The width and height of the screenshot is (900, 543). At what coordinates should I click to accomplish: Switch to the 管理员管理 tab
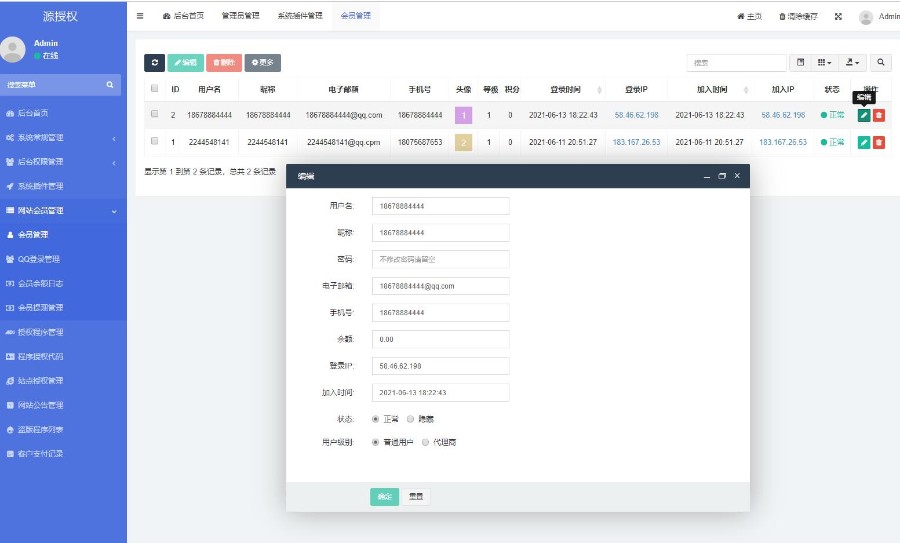pyautogui.click(x=240, y=16)
